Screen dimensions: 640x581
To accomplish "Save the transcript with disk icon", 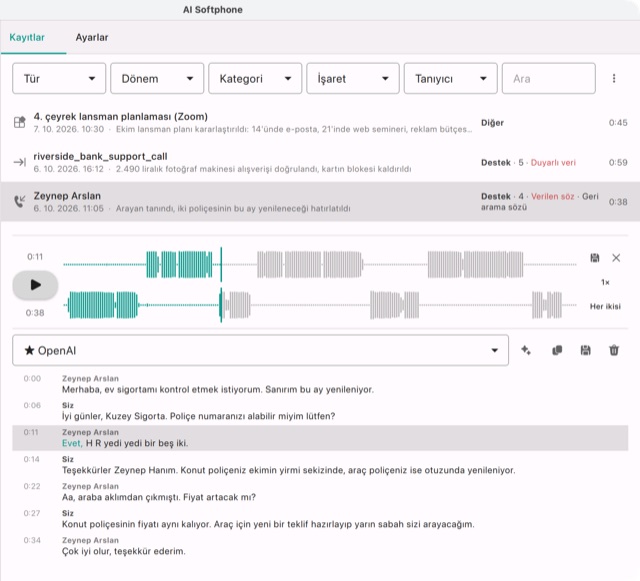I will (585, 350).
